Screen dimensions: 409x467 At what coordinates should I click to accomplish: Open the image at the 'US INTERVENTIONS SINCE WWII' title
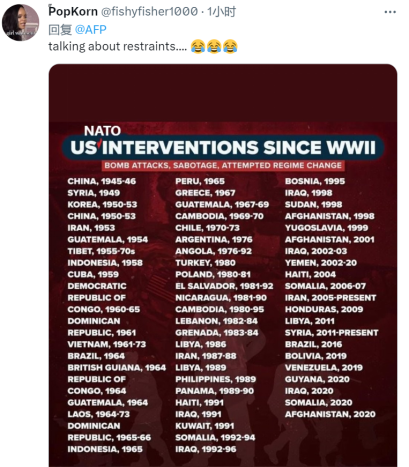point(223,148)
